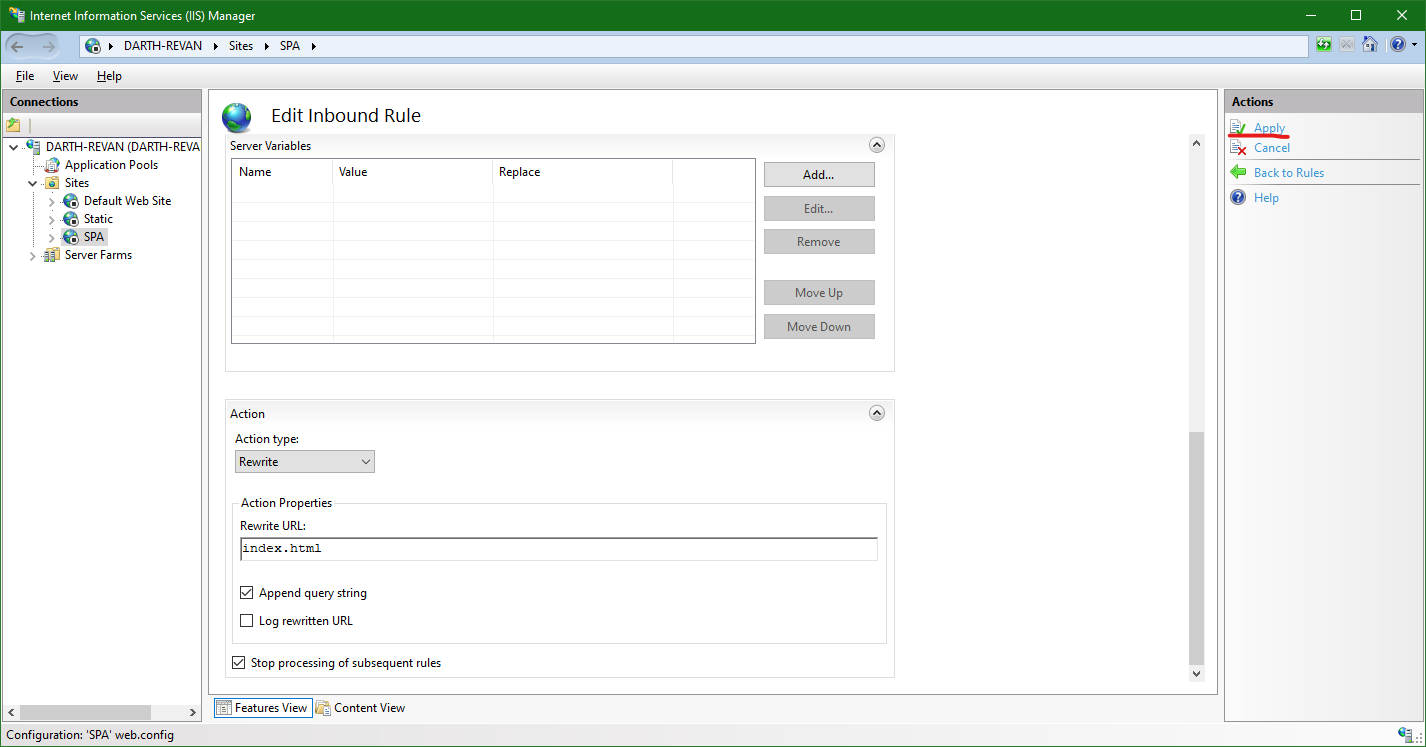This screenshot has width=1426, height=747.
Task: Enable Log rewritten URL
Action: pyautogui.click(x=246, y=620)
